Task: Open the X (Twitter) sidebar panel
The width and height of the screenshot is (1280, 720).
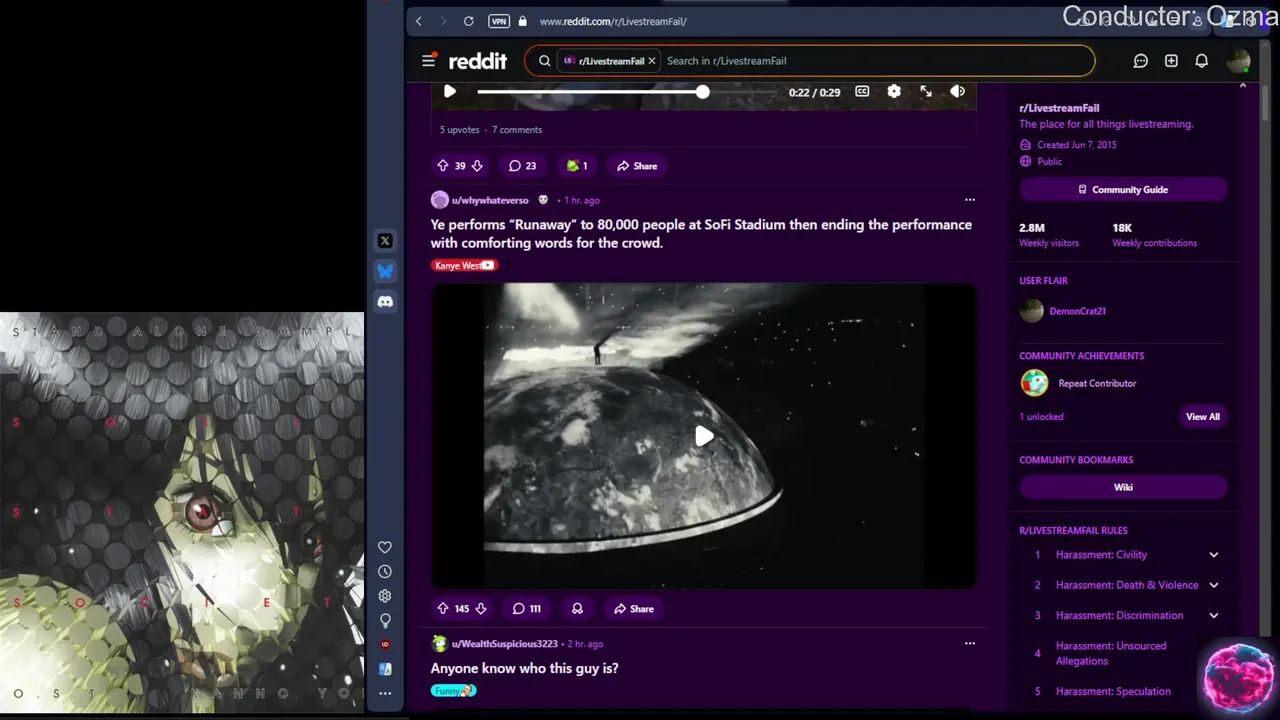Action: point(385,241)
